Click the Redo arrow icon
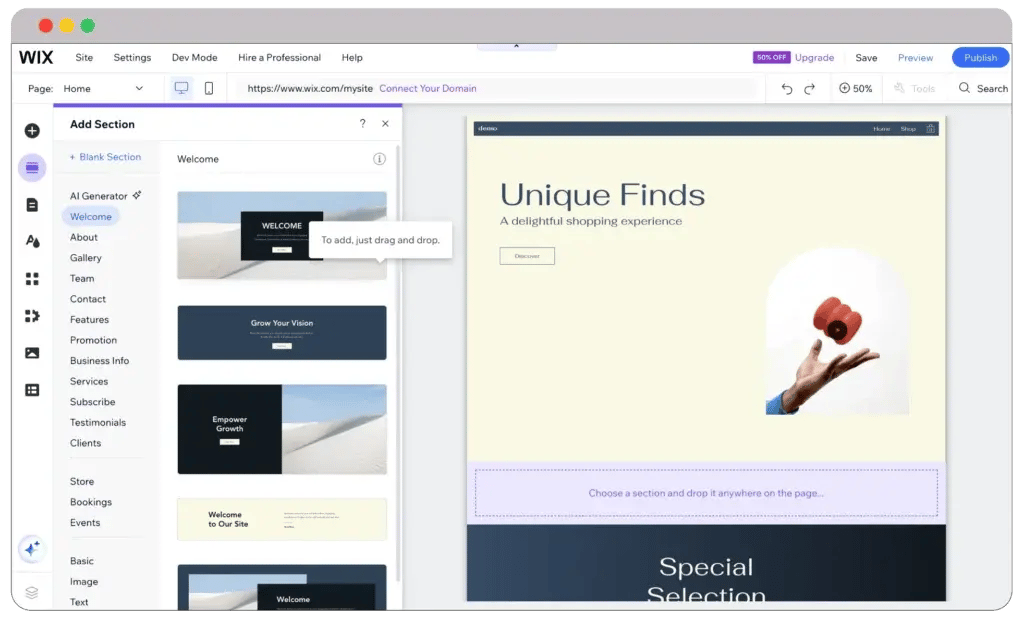The image size is (1024, 621). [810, 89]
